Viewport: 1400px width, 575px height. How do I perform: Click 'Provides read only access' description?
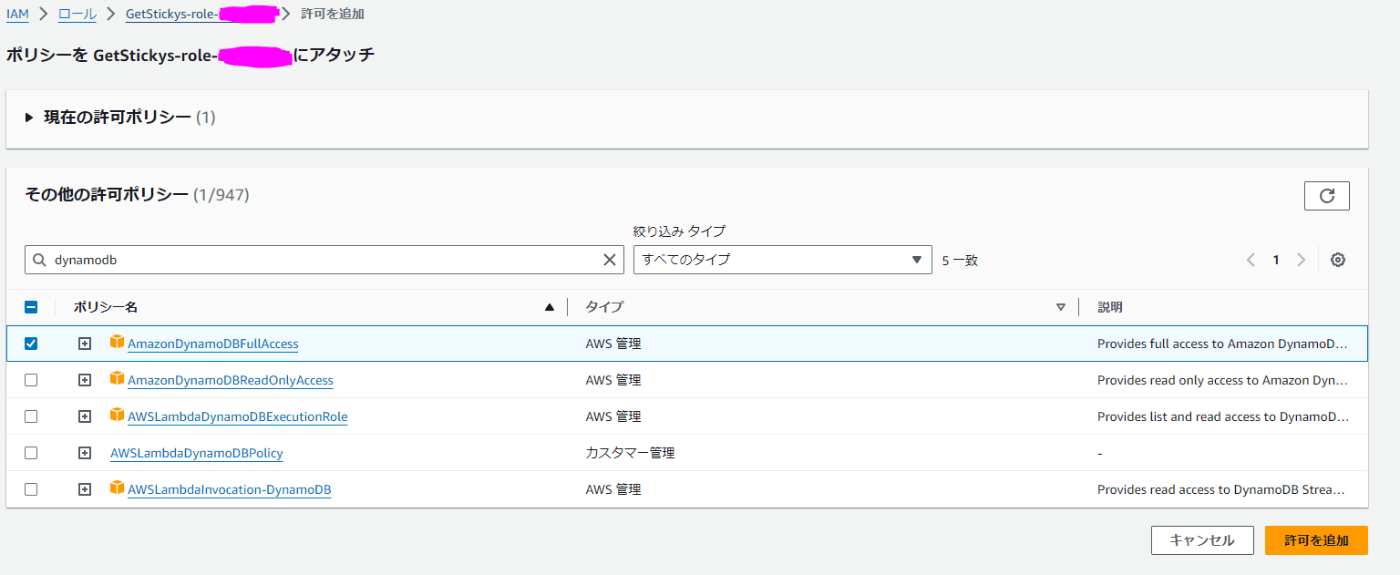point(1222,381)
